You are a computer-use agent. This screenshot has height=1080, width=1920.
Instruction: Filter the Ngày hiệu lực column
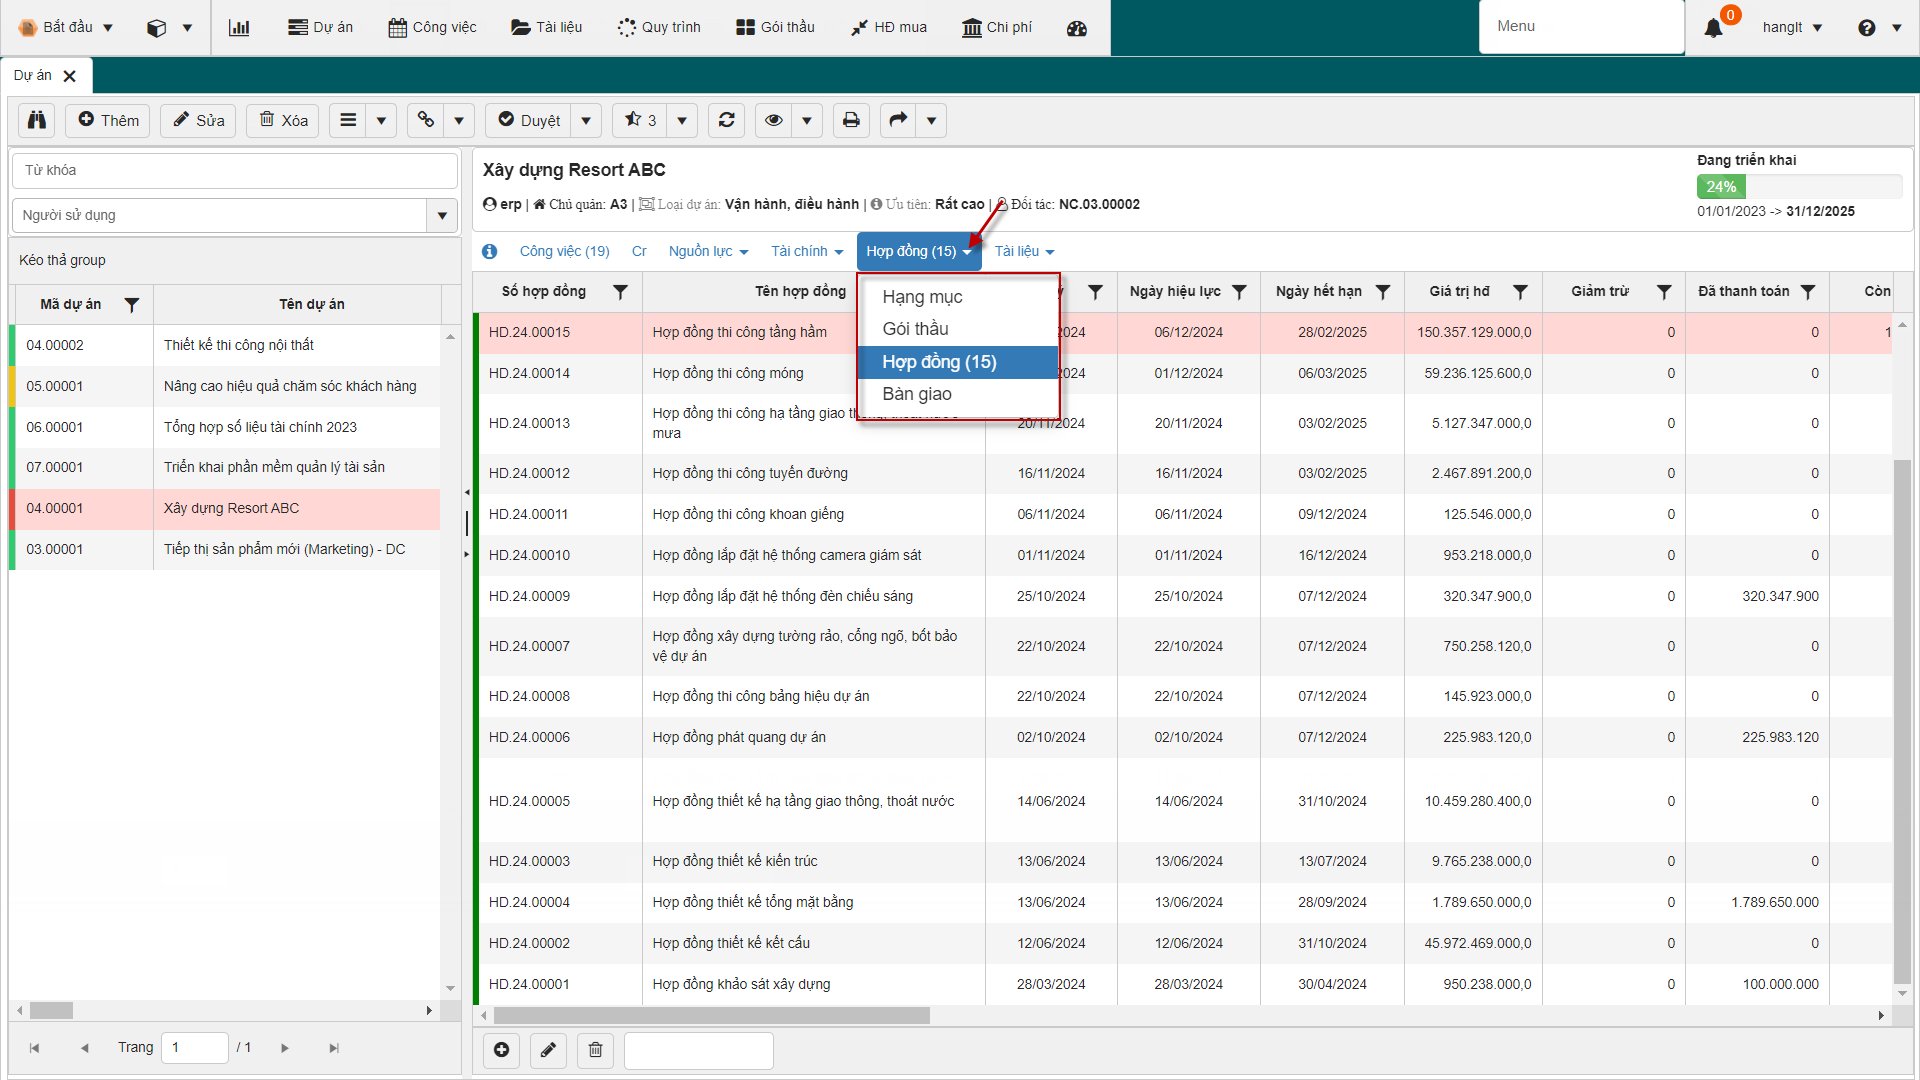tap(1239, 292)
